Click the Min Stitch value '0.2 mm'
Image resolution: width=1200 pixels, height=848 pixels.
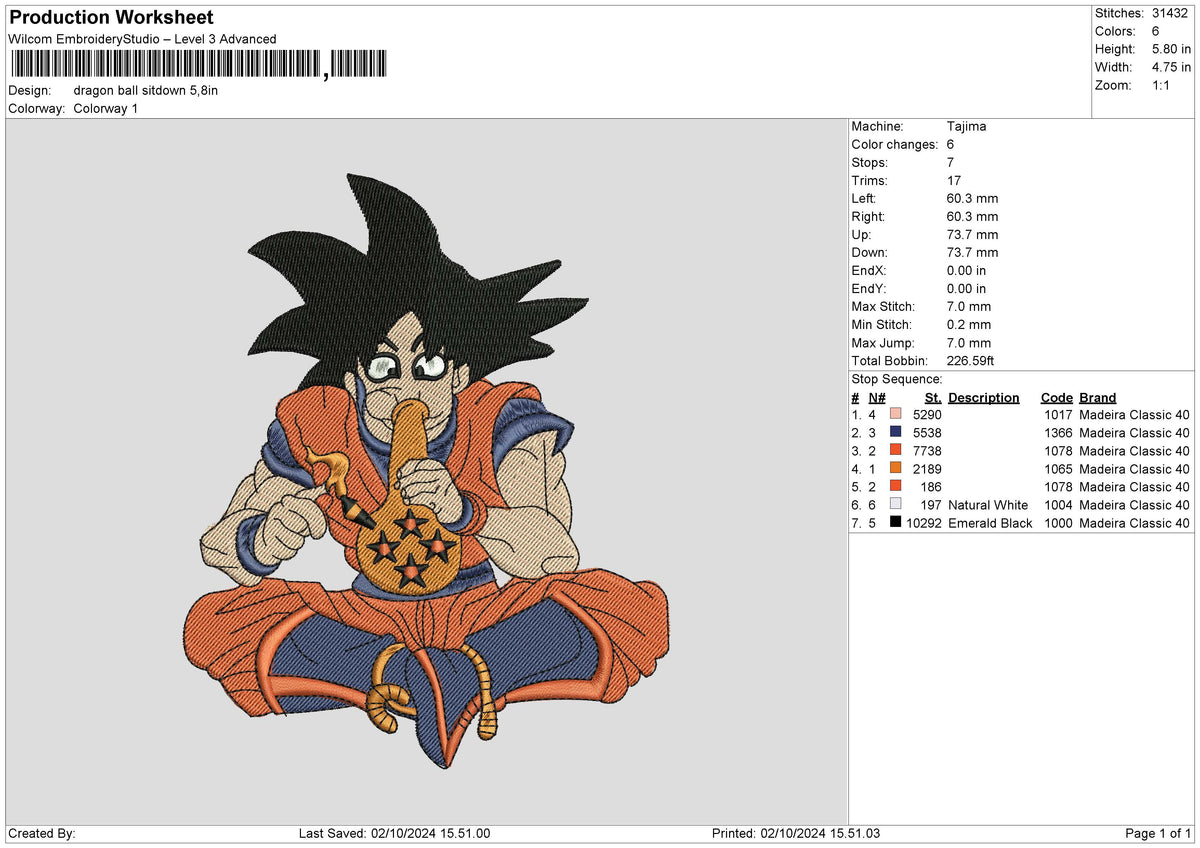[969, 324]
